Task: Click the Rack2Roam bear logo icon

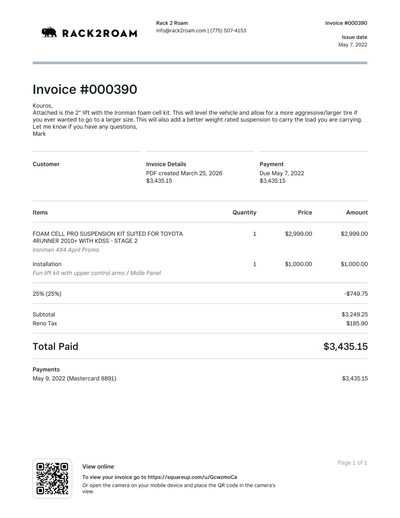Action: point(49,32)
